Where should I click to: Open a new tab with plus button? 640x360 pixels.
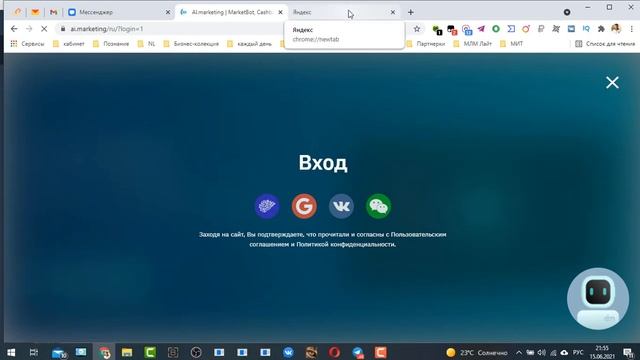(x=411, y=12)
